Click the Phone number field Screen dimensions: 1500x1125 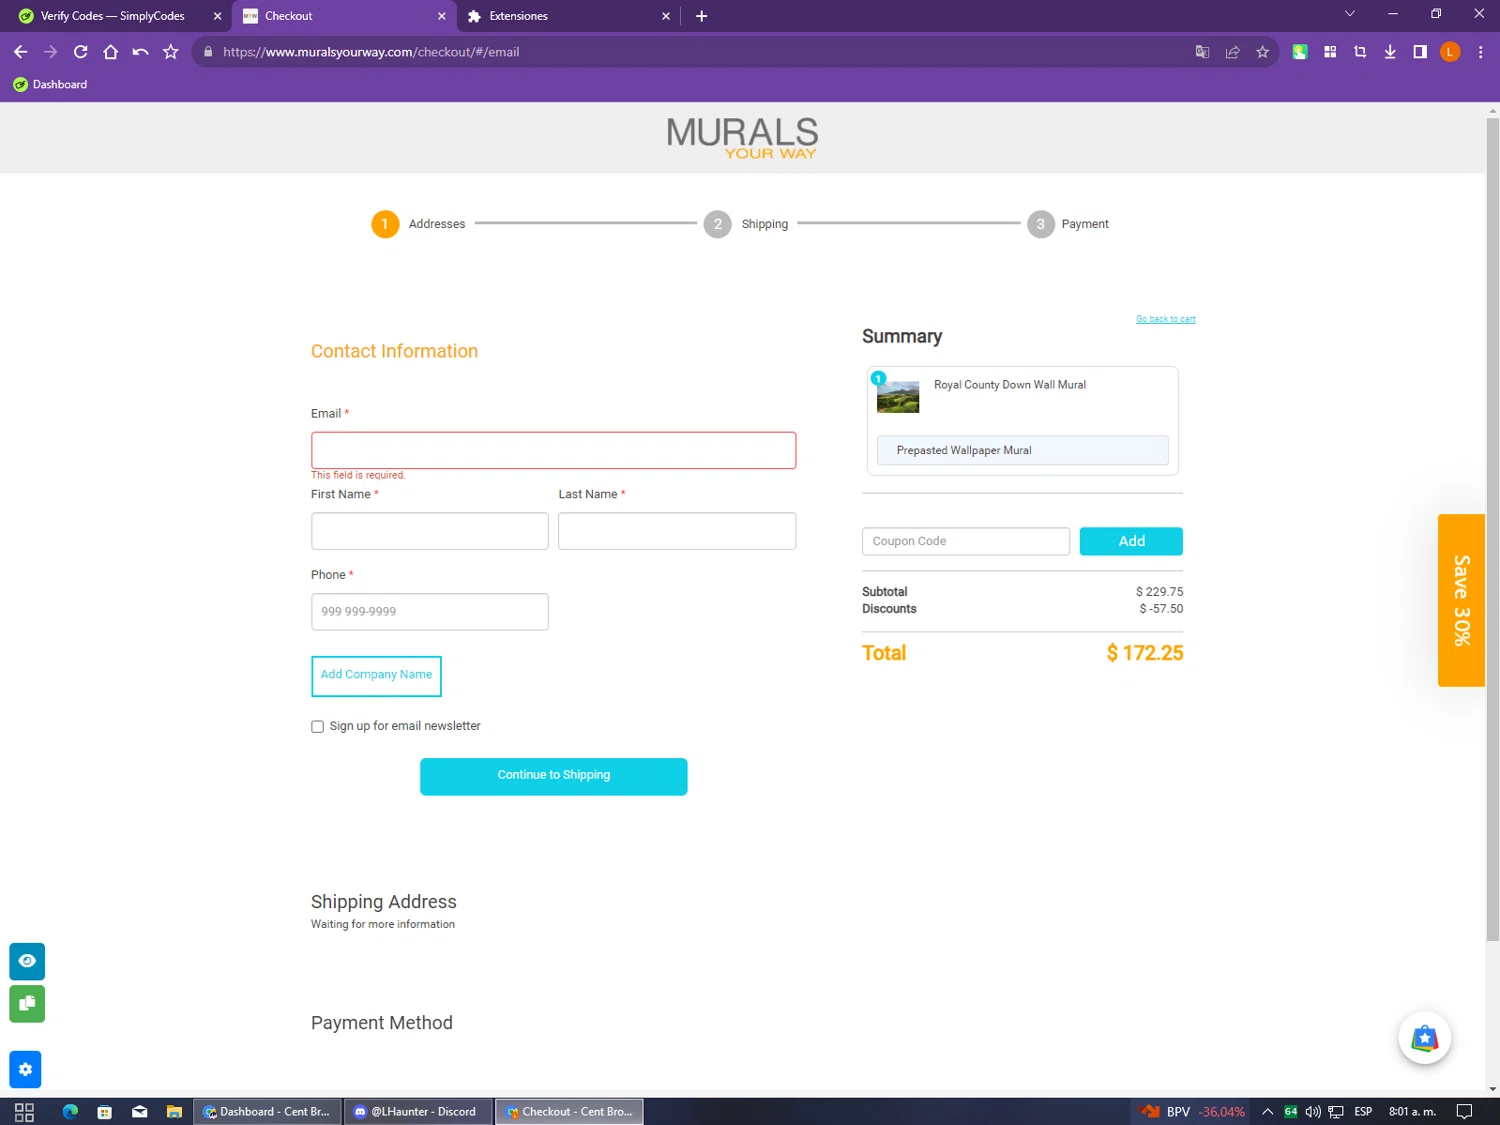[429, 612]
